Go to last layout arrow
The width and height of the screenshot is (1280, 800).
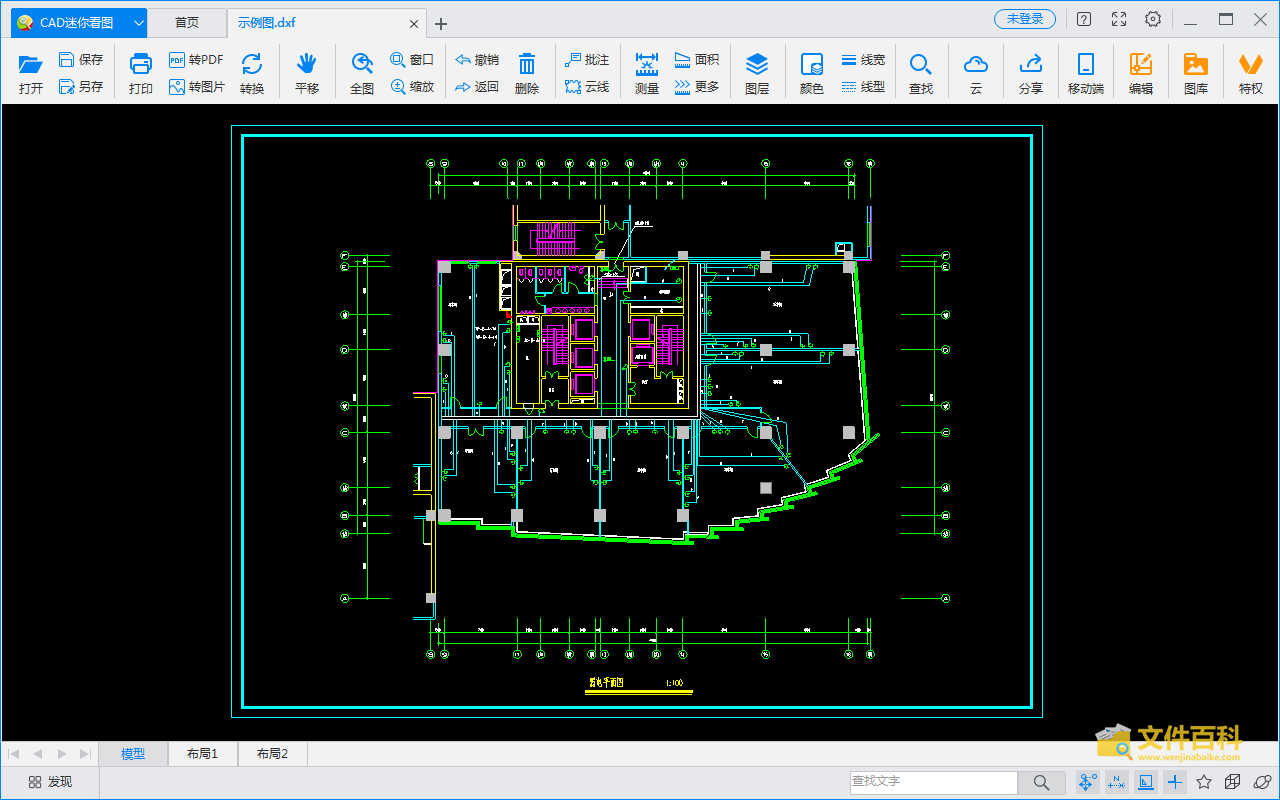click(x=86, y=754)
